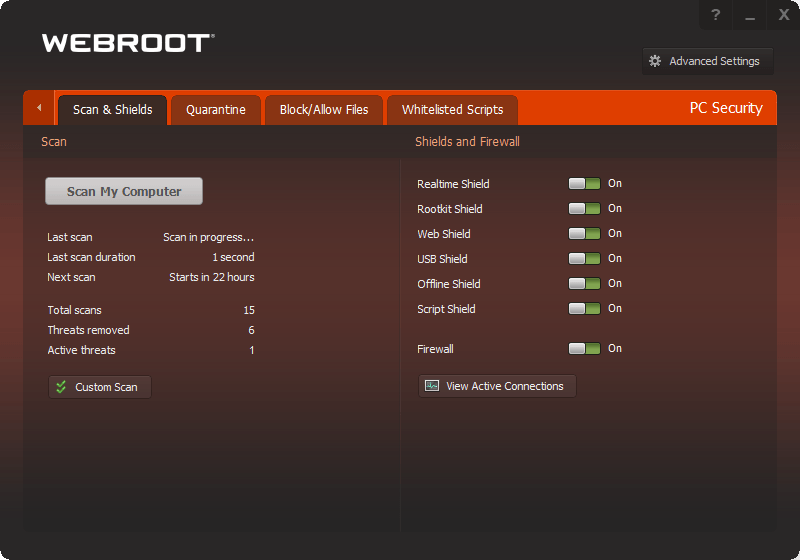Open View Active Connections
The image size is (800, 560).
coord(497,386)
